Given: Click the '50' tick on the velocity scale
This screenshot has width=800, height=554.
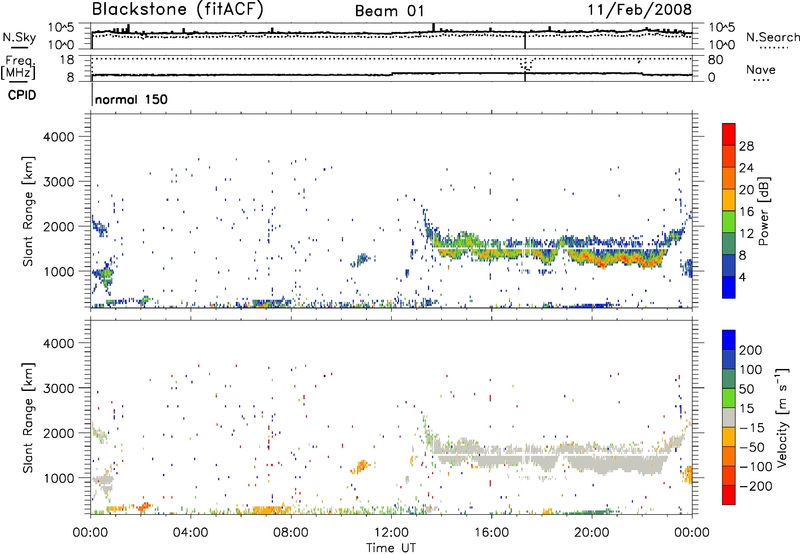Looking at the screenshot, I should point(746,389).
